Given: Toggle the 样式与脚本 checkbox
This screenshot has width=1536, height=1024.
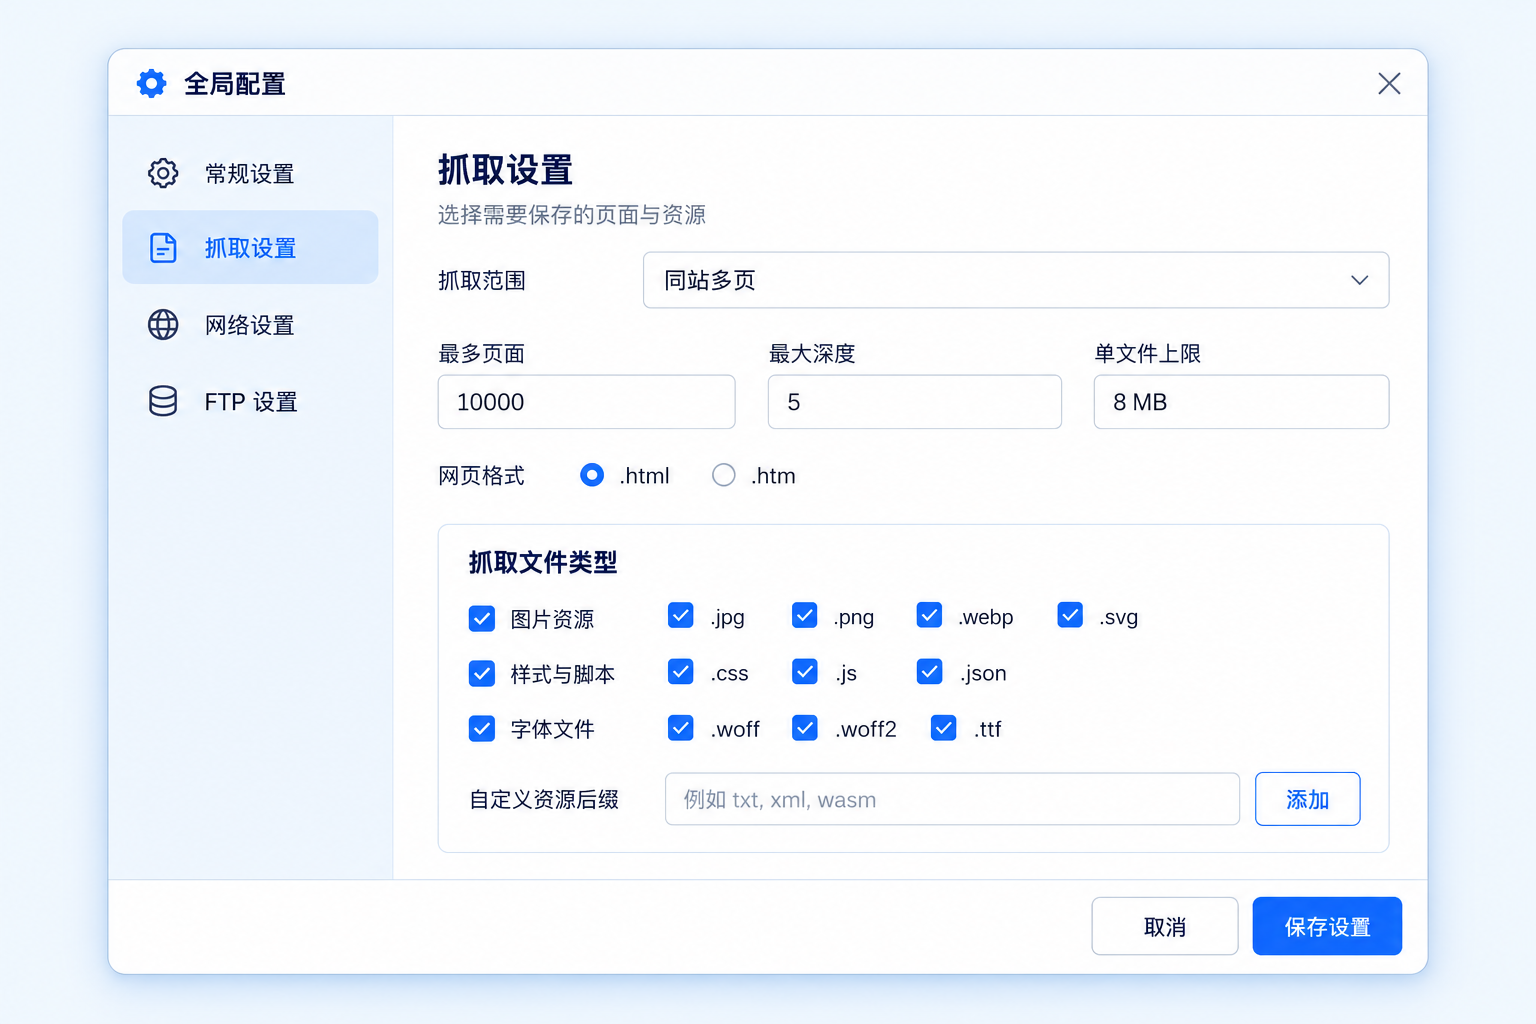Looking at the screenshot, I should click(x=482, y=674).
